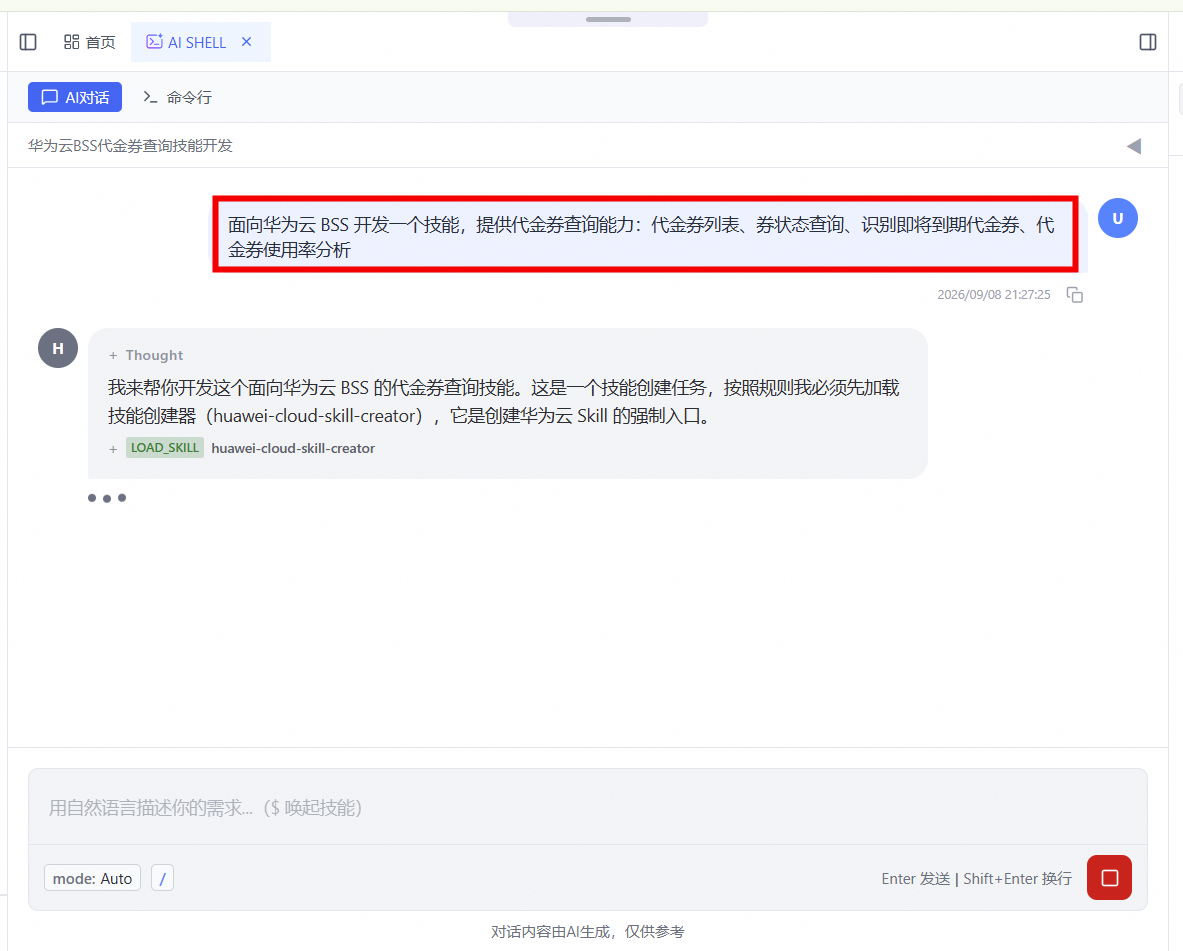Click the top drag handle bar
The image size is (1183, 951).
pyautogui.click(x=608, y=19)
